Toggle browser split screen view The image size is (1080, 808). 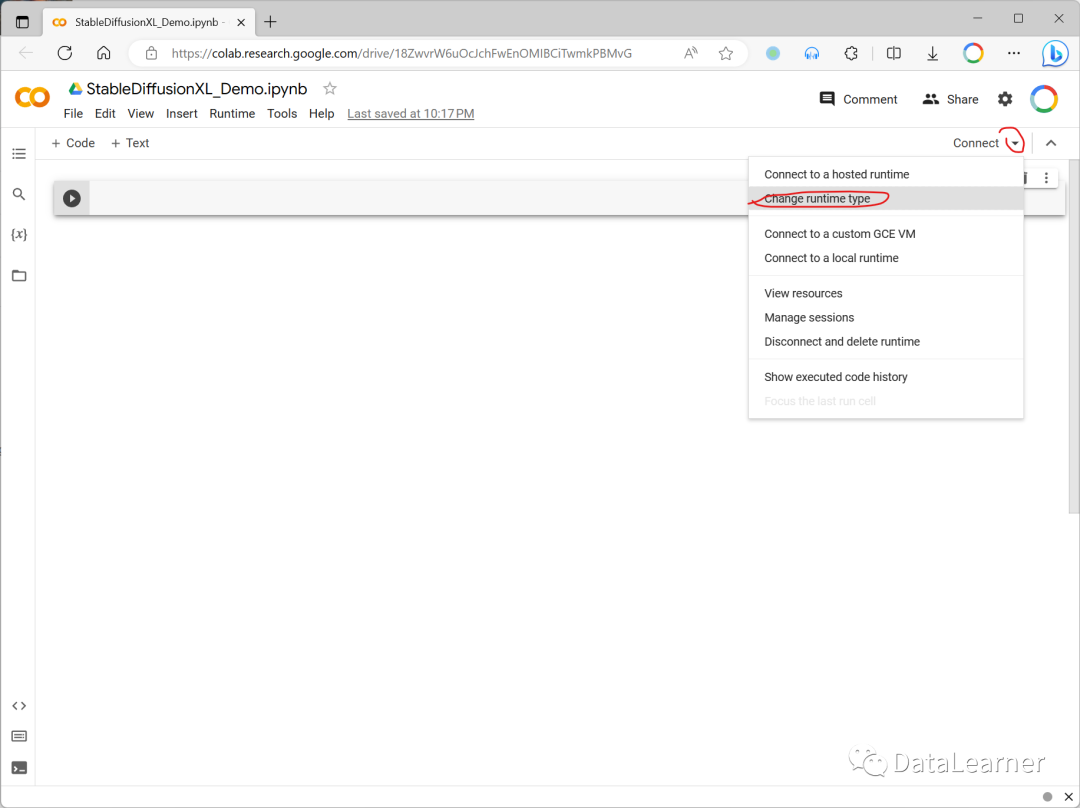[x=893, y=53]
